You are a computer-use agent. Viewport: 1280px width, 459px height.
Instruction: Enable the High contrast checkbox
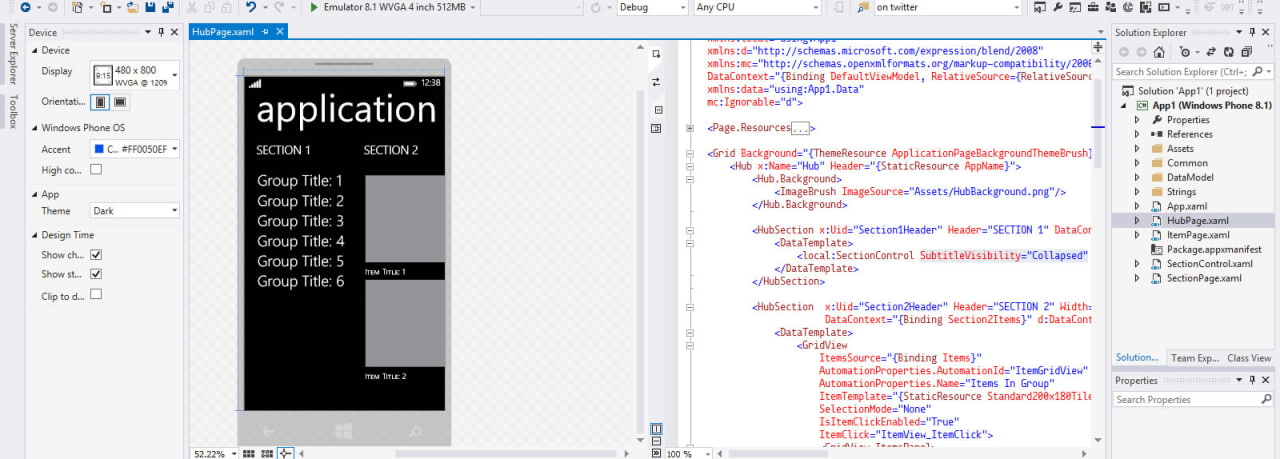[x=96, y=170]
